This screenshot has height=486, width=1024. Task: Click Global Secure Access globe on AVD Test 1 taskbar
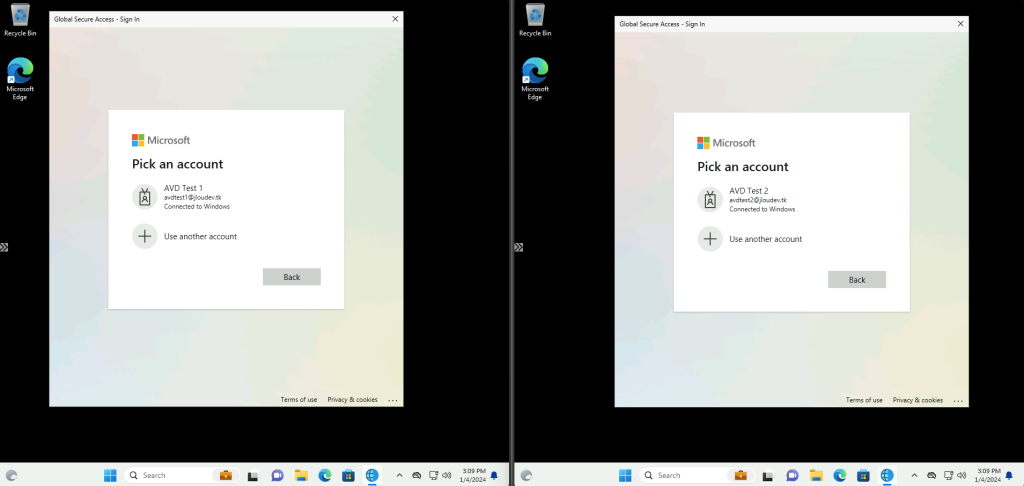tap(372, 476)
